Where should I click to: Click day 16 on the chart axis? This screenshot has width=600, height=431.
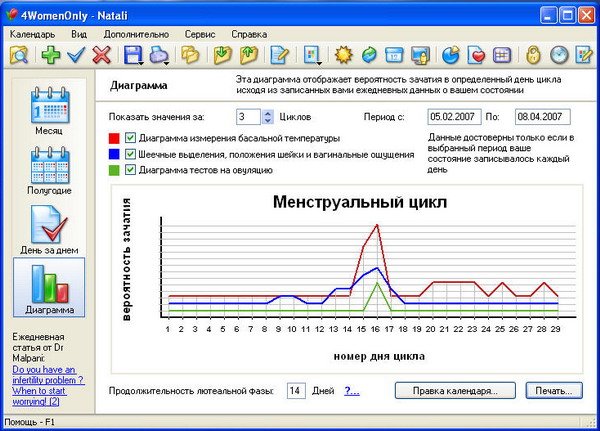[x=375, y=329]
